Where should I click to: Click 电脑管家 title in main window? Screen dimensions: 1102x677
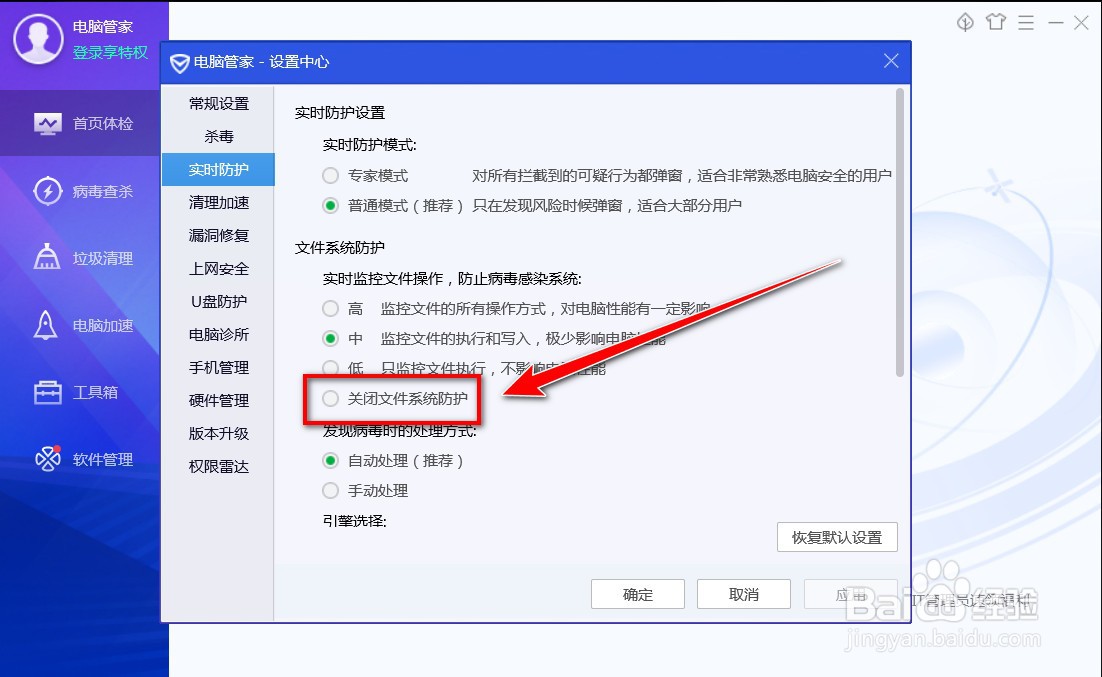point(103,27)
